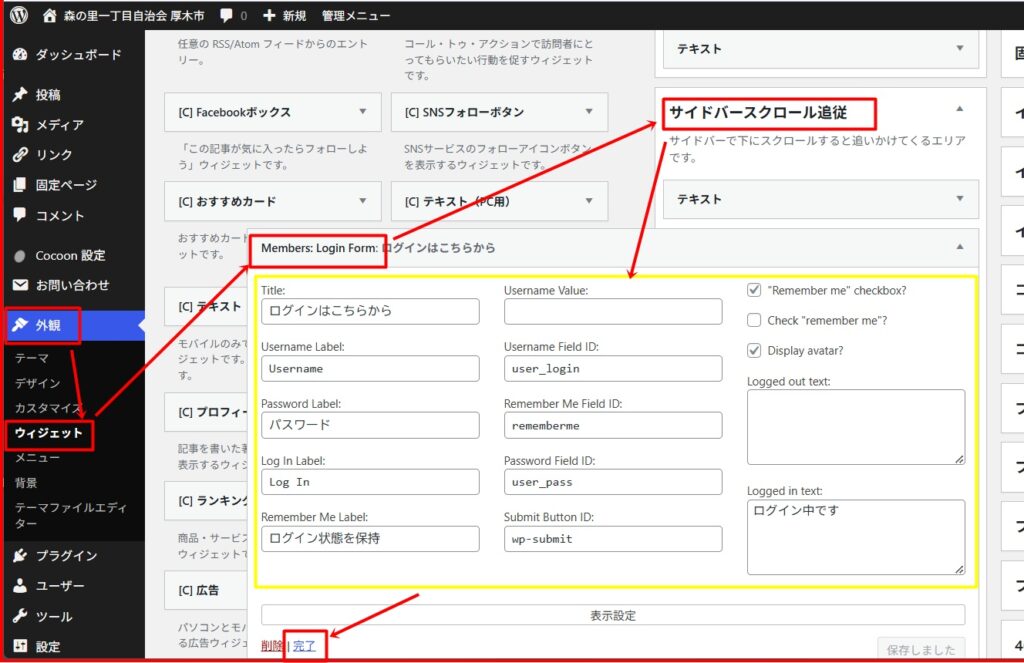
Task: Open メディア library icon
Action: click(20, 124)
